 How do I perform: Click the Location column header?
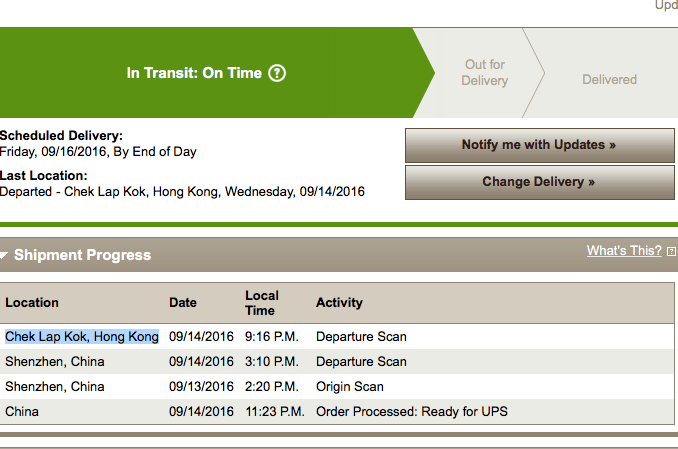[x=32, y=302]
